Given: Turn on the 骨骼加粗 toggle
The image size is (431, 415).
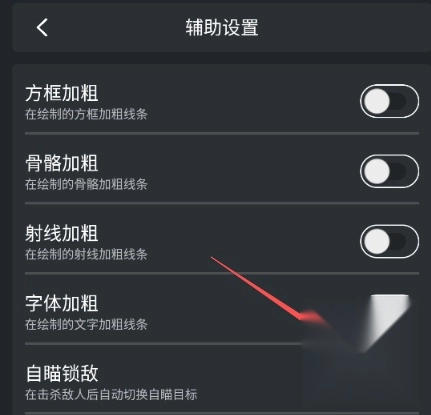Looking at the screenshot, I should 389,171.
